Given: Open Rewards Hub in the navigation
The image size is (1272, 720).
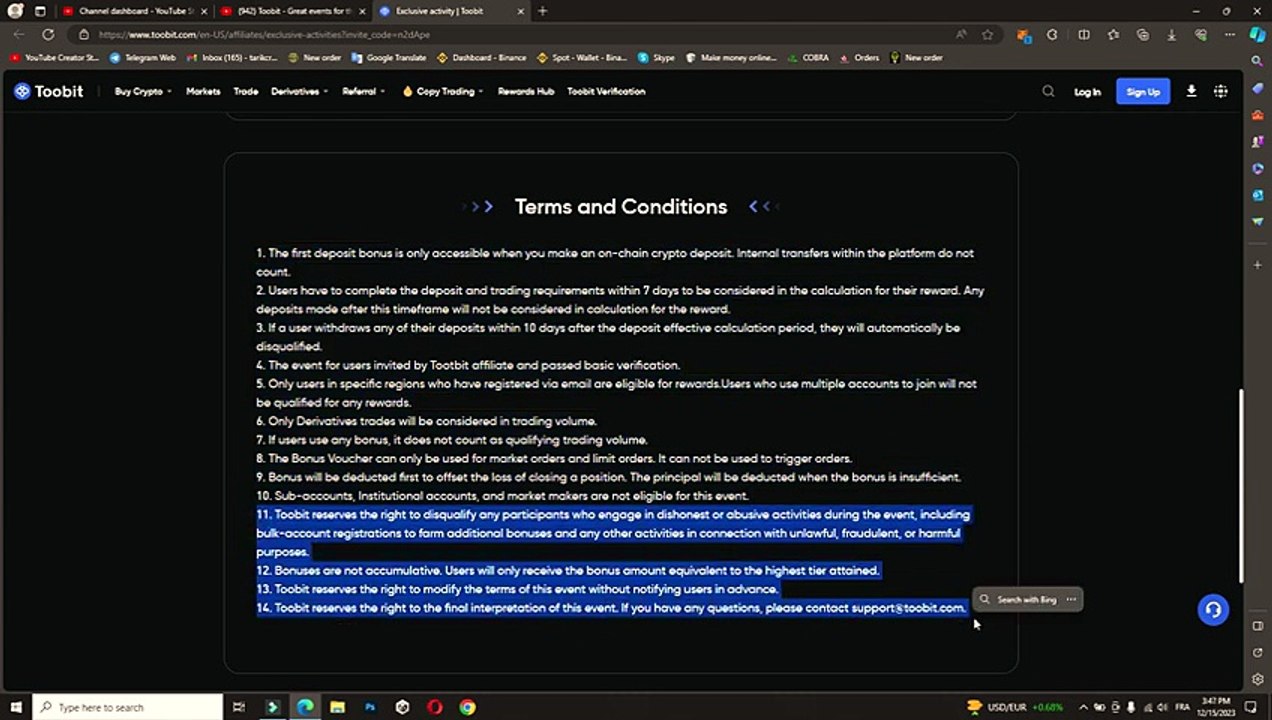Looking at the screenshot, I should pos(526,91).
